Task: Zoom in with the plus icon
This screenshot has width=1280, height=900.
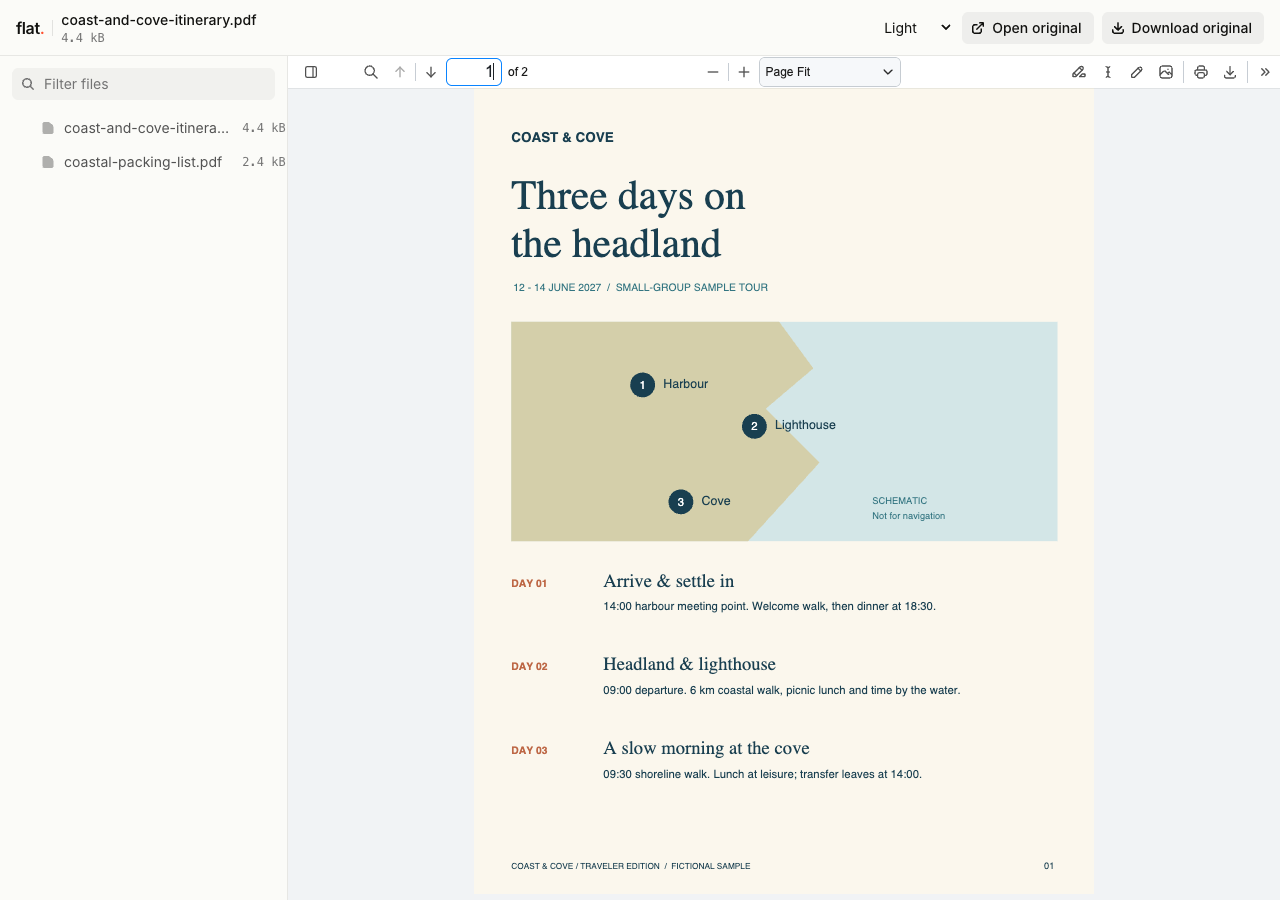Action: point(744,72)
